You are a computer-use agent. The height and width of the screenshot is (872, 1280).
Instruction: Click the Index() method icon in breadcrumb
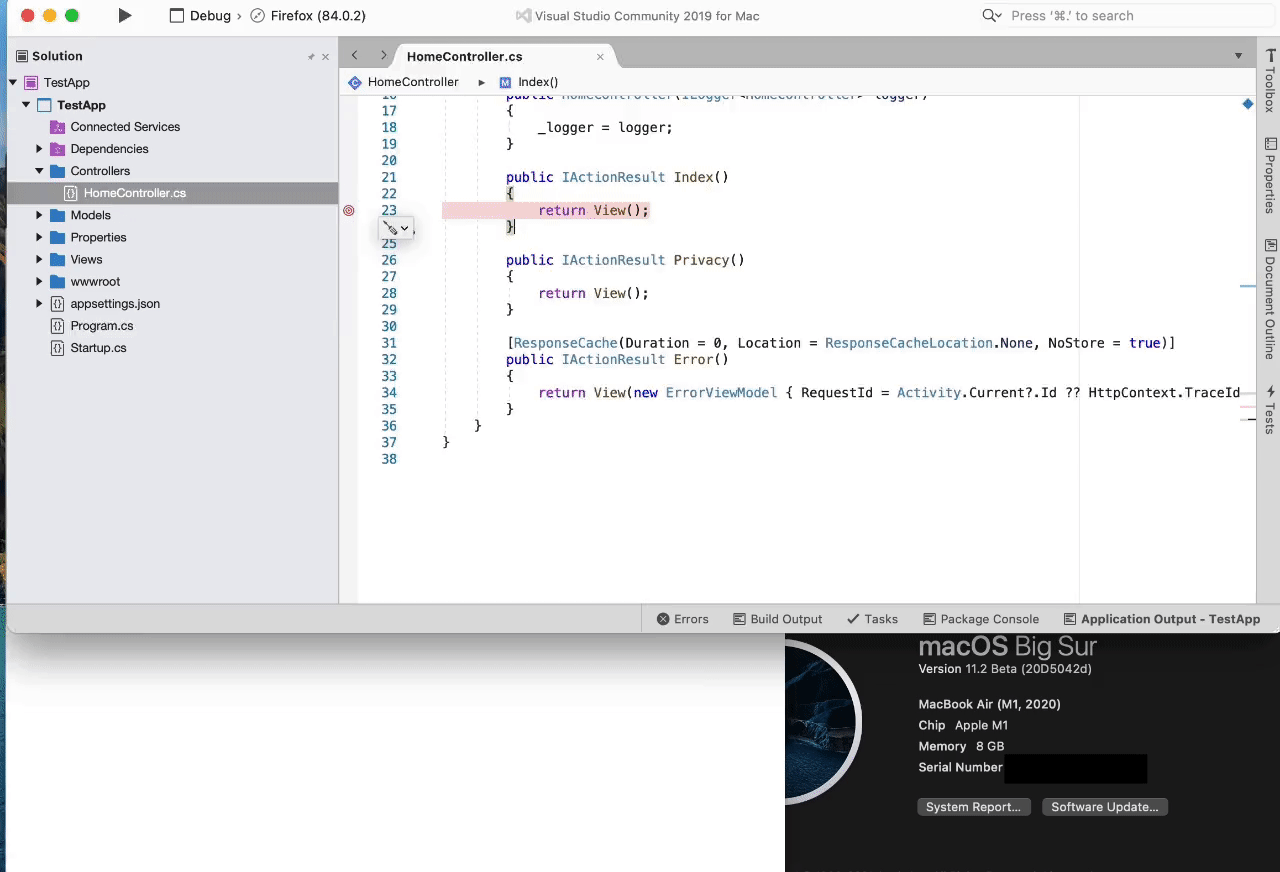click(505, 82)
